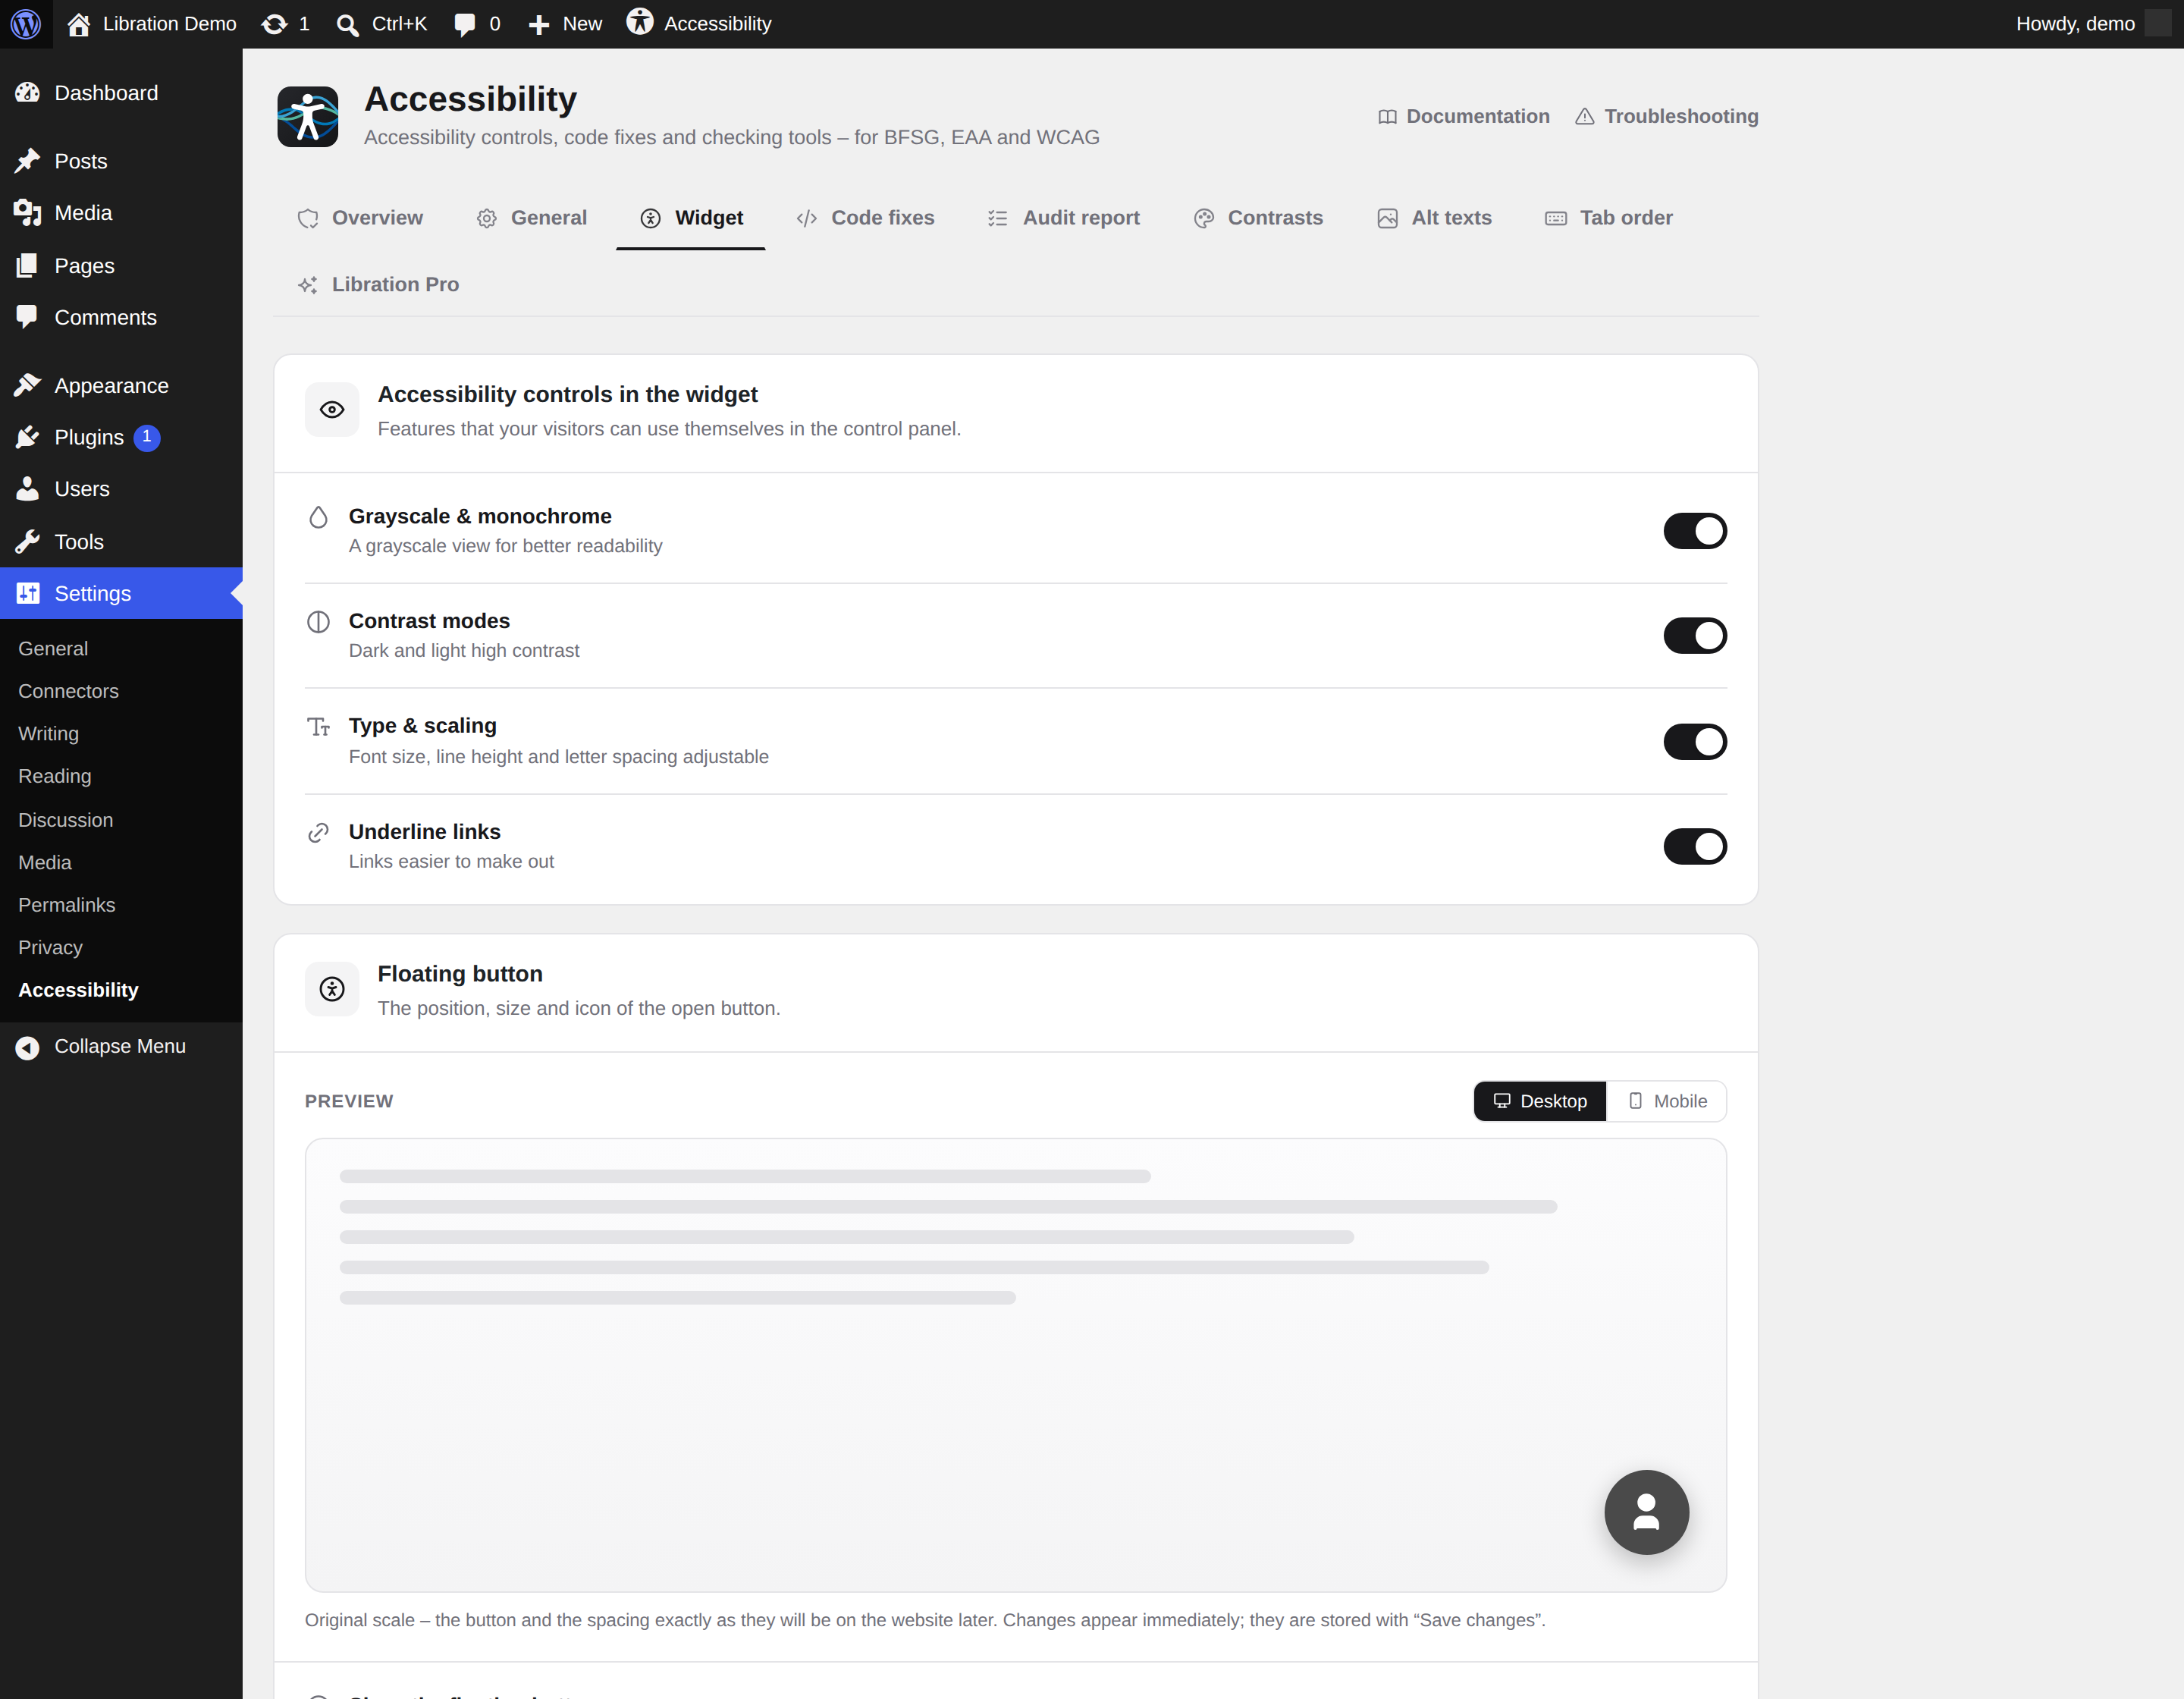
Task: Click the Tools wrench icon
Action: pyautogui.click(x=28, y=542)
